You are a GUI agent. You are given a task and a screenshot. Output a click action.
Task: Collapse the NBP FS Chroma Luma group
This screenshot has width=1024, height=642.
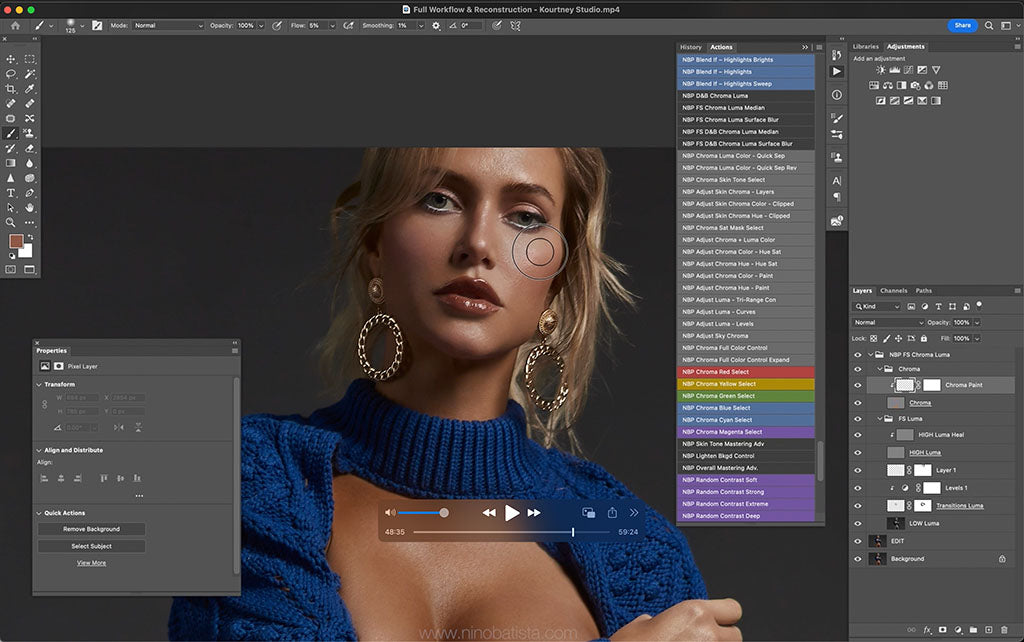click(x=869, y=353)
